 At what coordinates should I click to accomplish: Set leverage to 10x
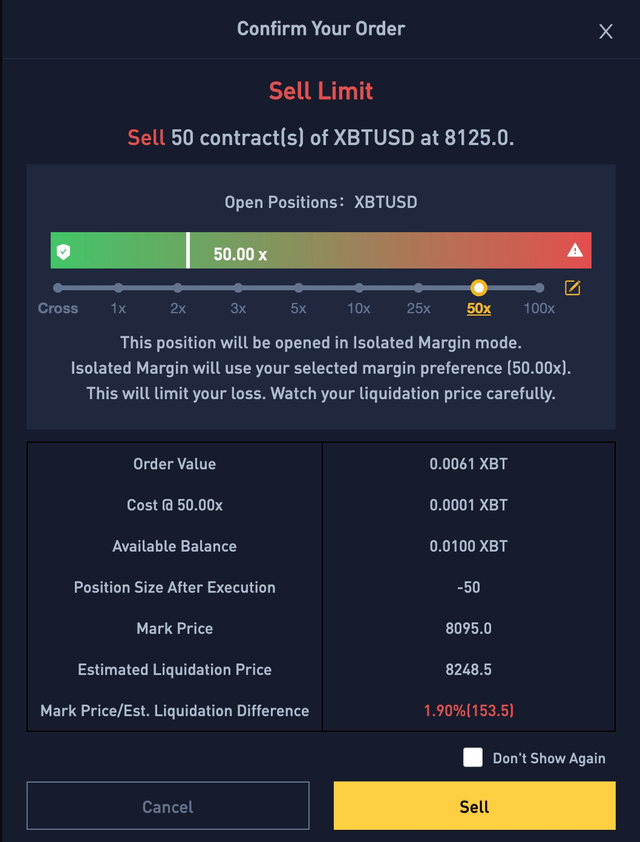[358, 288]
